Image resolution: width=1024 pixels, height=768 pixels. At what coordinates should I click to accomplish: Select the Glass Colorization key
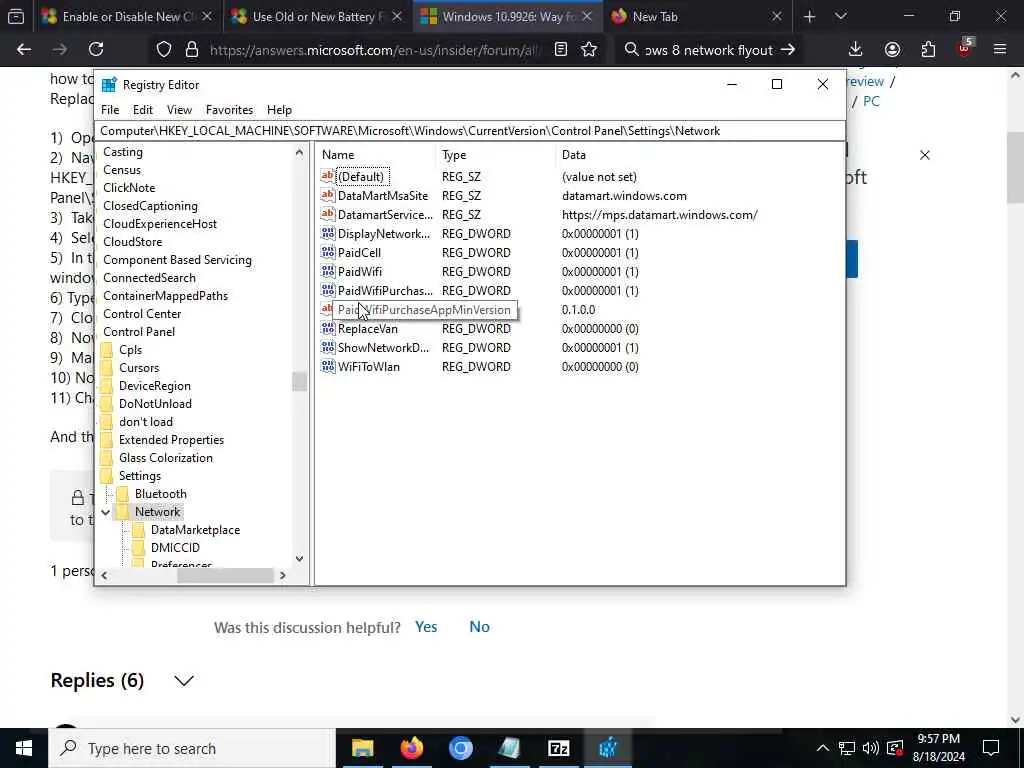[x=166, y=458]
